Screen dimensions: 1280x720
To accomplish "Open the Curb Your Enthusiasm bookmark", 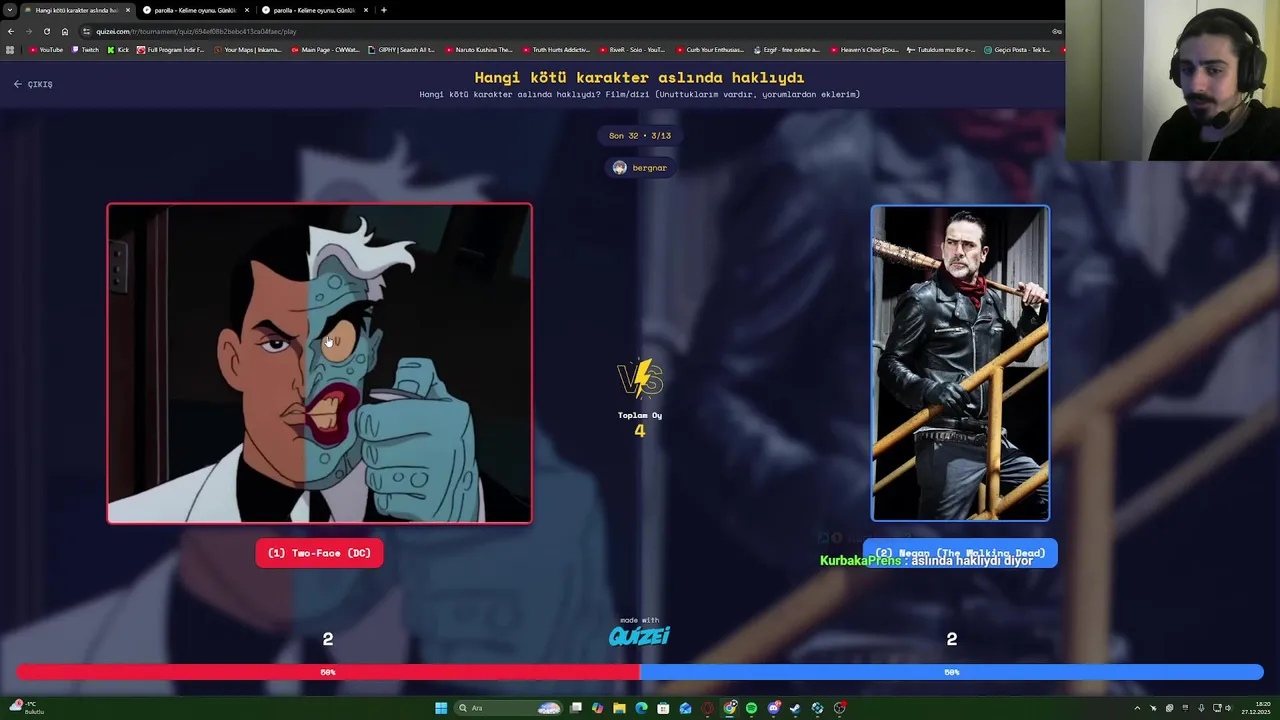I will [709, 50].
